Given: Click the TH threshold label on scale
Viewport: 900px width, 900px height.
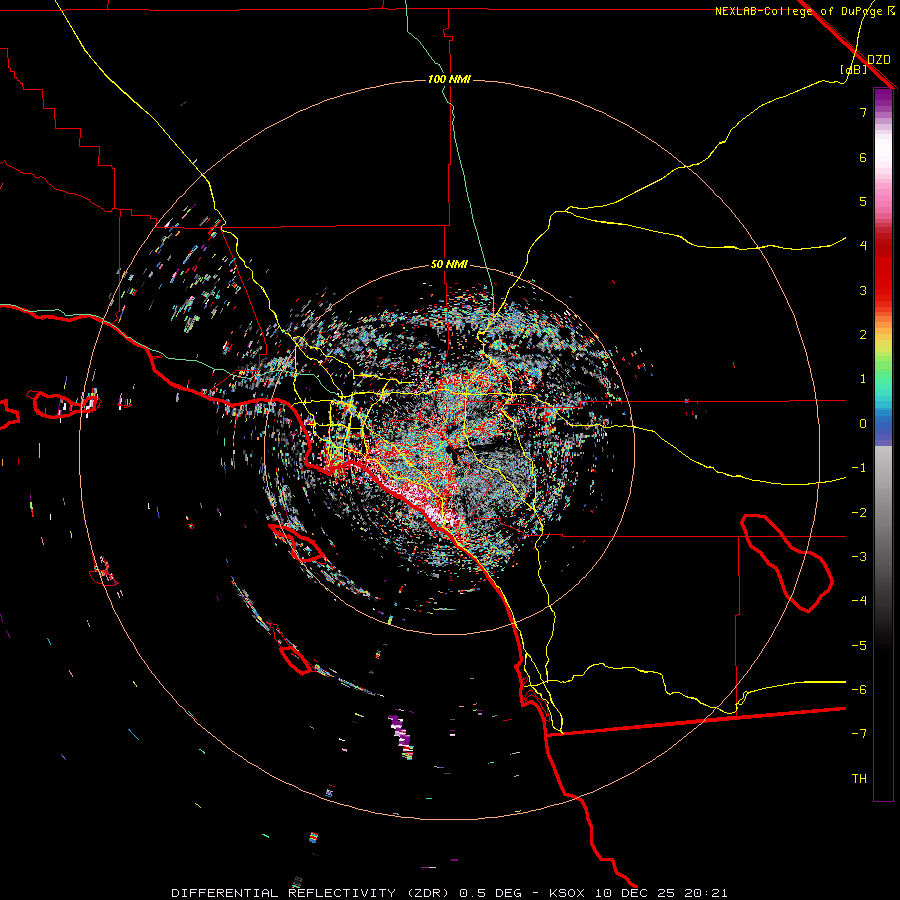Looking at the screenshot, I should click(x=859, y=779).
